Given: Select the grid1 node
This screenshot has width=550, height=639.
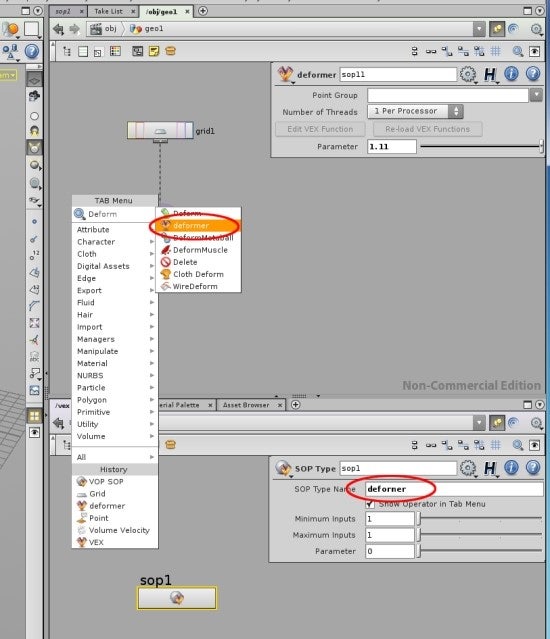Looking at the screenshot, I should tap(160, 130).
